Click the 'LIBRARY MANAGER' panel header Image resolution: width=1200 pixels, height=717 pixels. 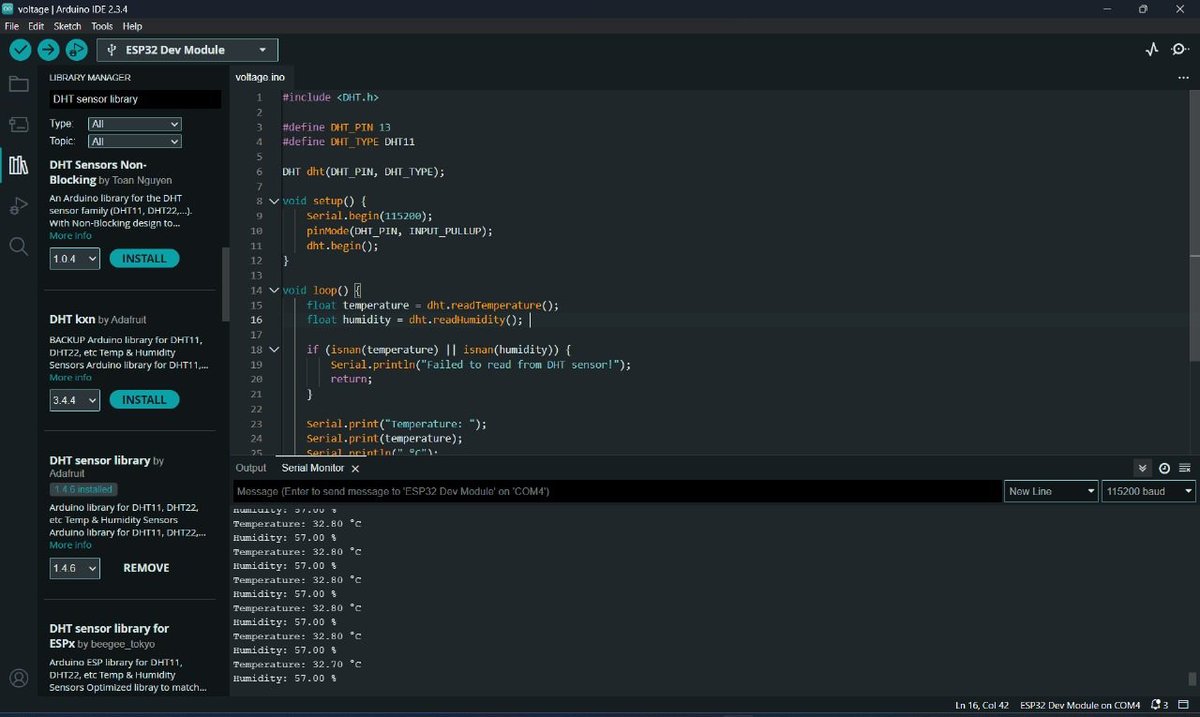pos(90,77)
